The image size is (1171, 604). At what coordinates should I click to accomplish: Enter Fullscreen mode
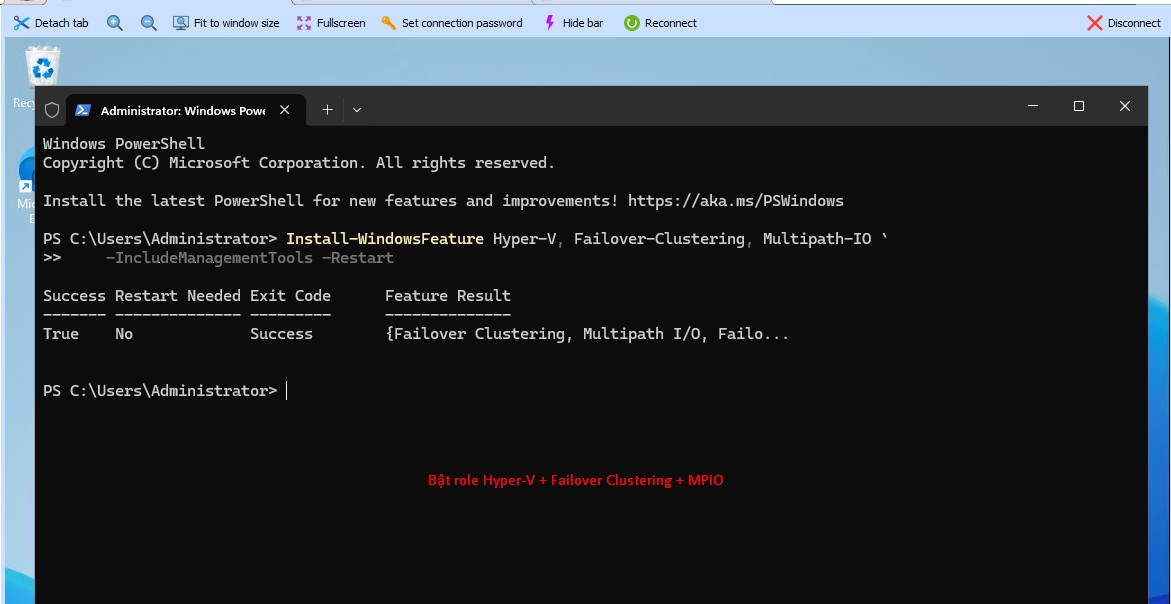click(x=331, y=23)
